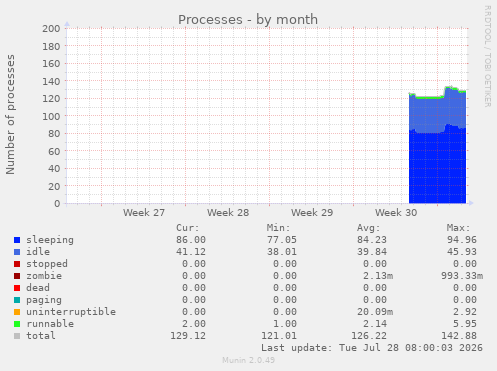Click the 'sleeping' legend label
The image size is (497, 371).
[x=50, y=240]
